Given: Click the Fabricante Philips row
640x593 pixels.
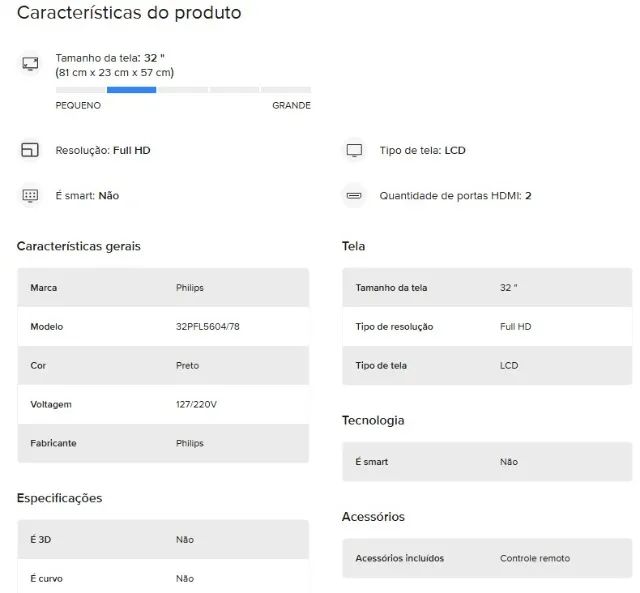Looking at the screenshot, I should 163,443.
